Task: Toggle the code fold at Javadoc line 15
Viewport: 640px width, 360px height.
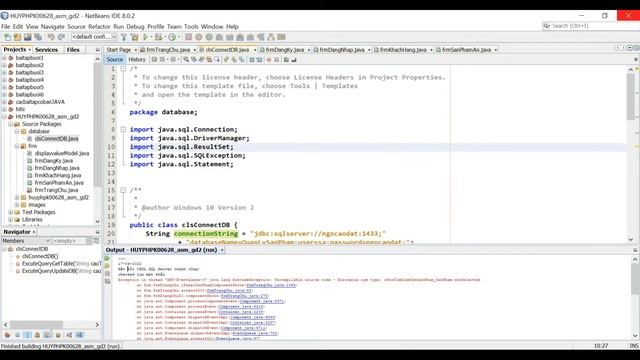Action: 123,190
